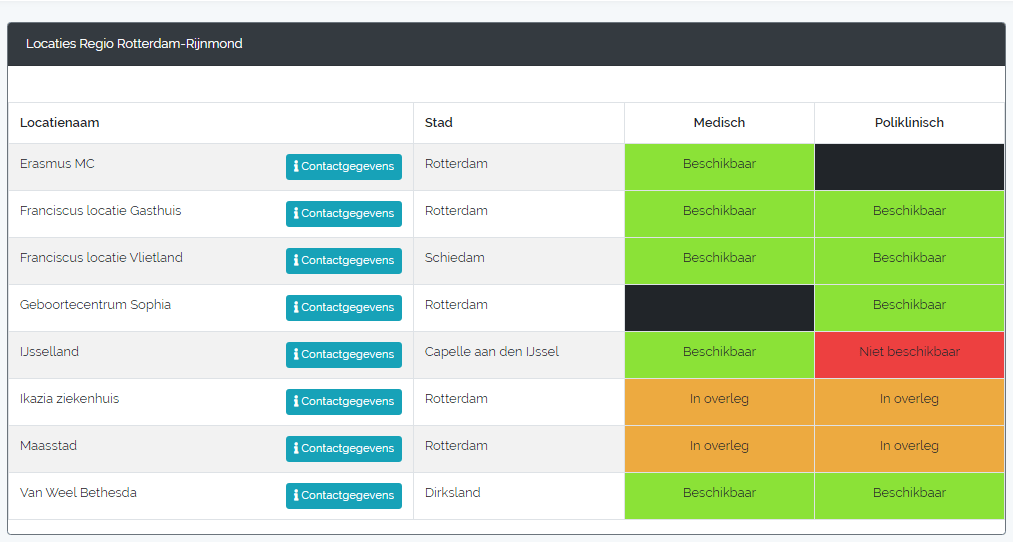
Task: Open Contactgegevens for Franciscus locatie Vlietland
Action: click(344, 261)
